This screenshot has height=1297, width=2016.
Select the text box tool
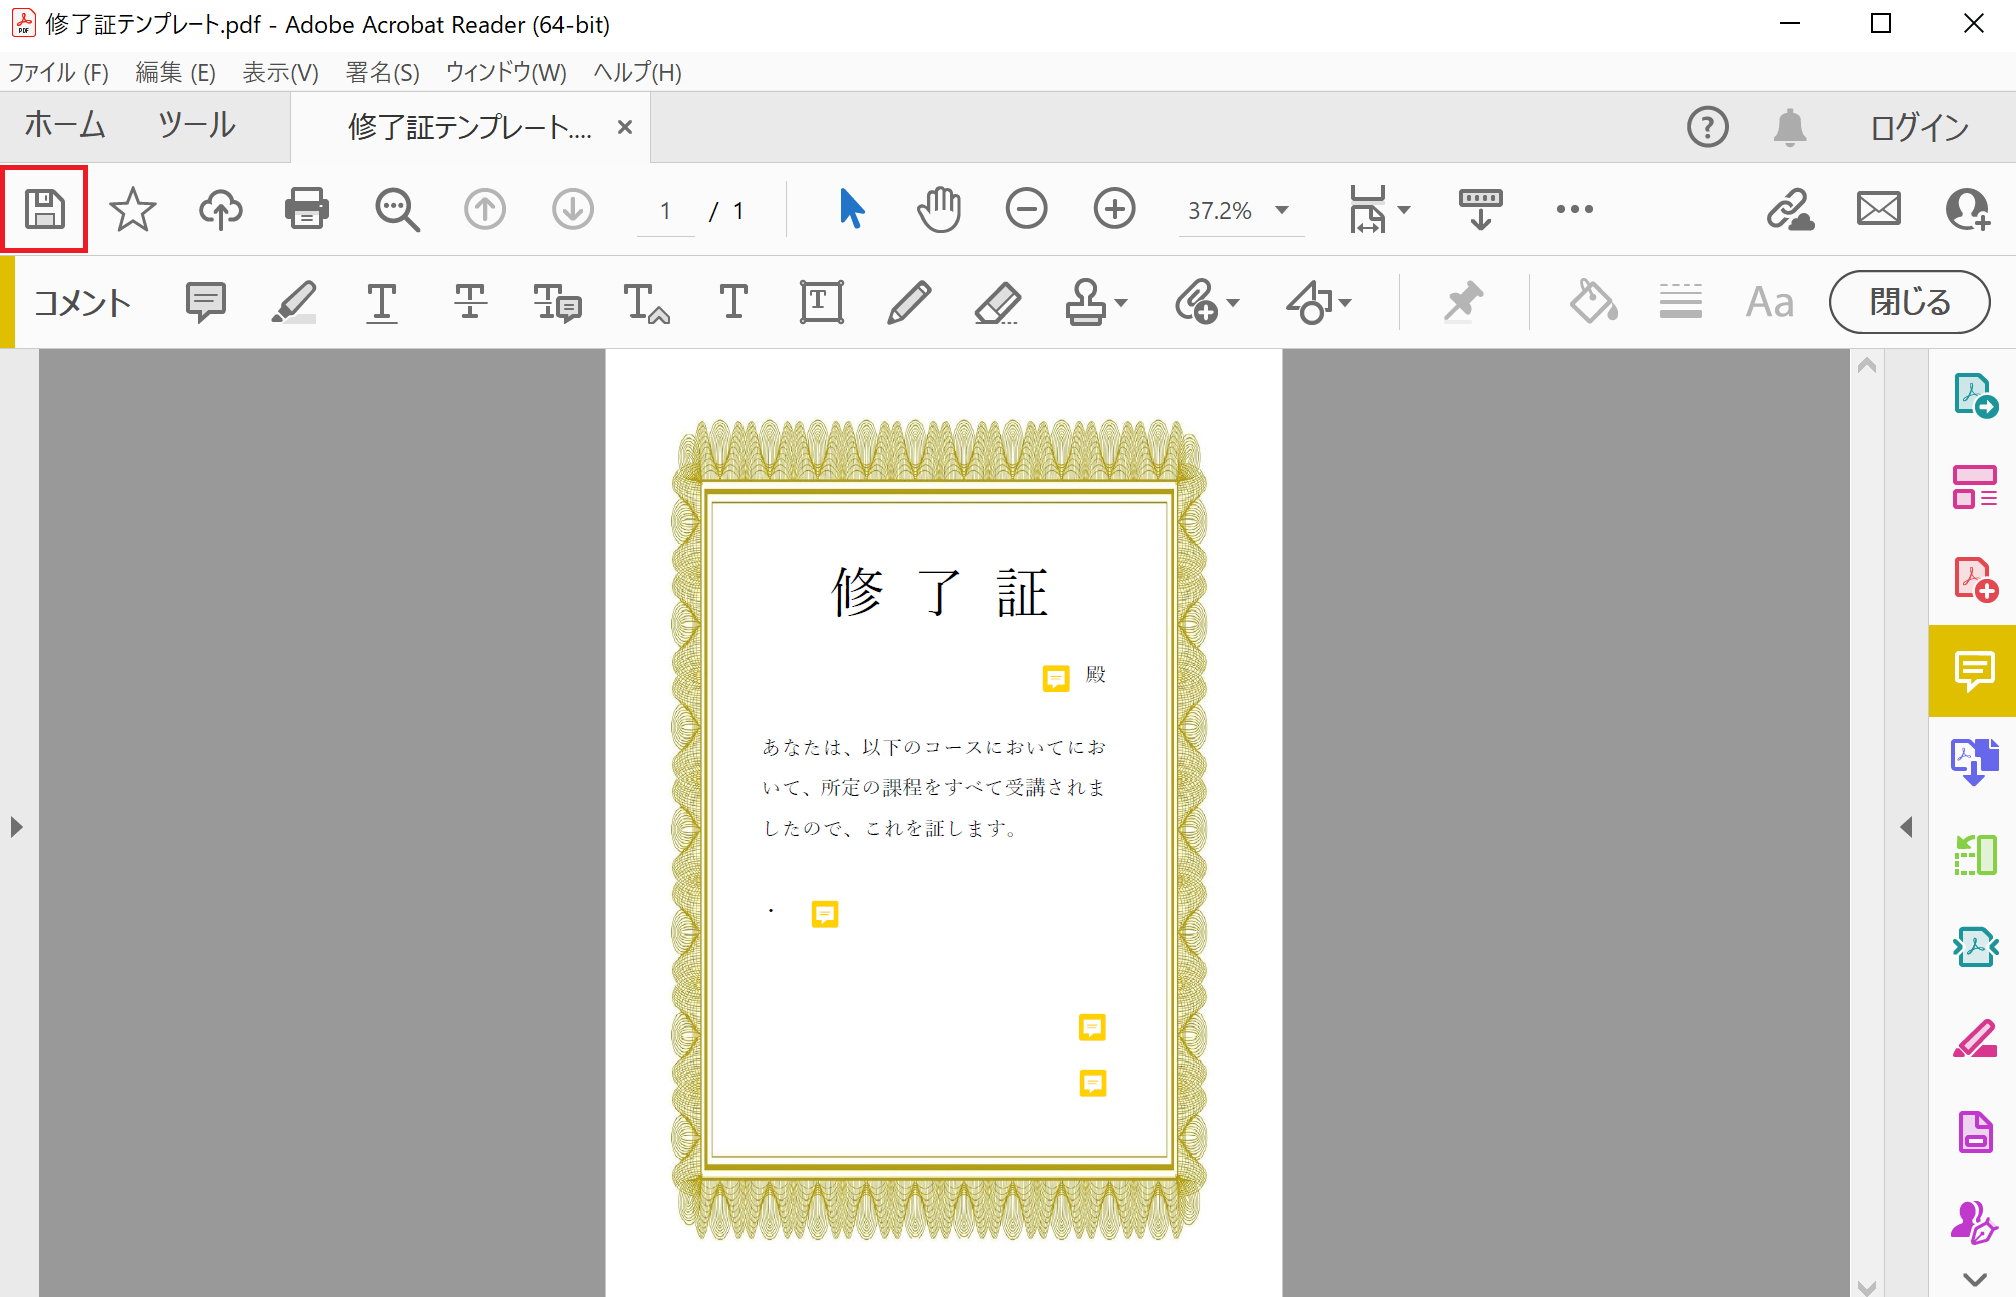coord(822,302)
